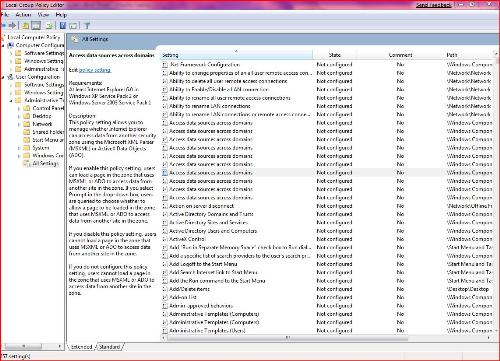Screen dimensions: 500x361
Task: Open the View menu
Action: tap(43, 15)
